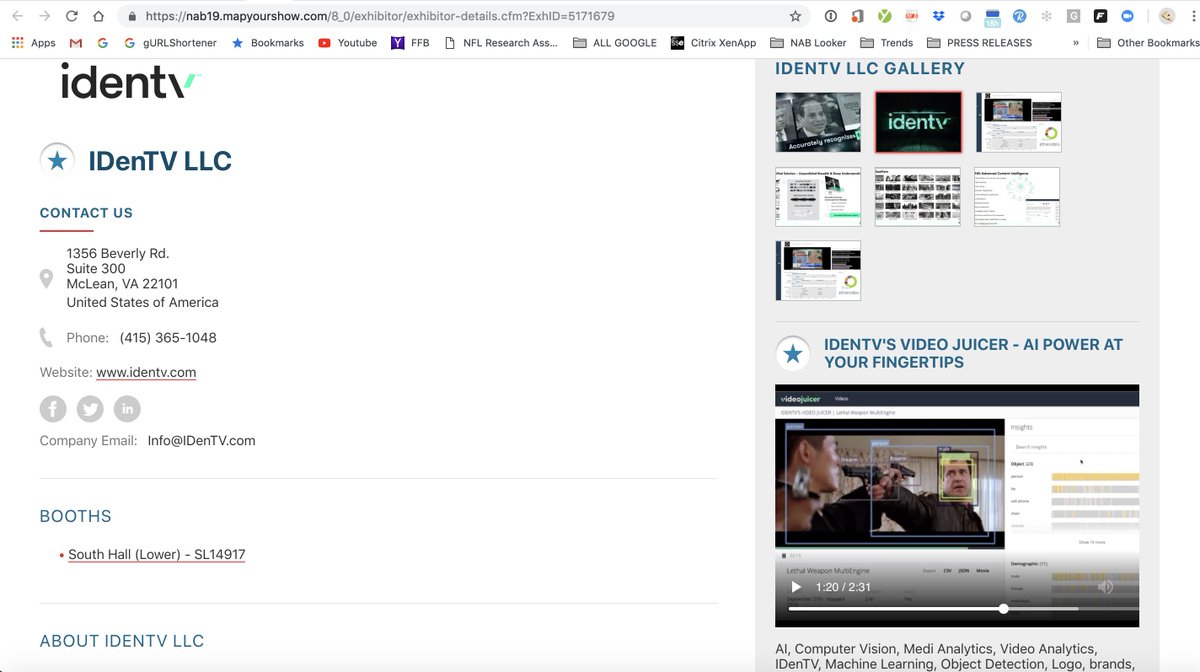Open last thumbnail in second gallery row

1017,196
